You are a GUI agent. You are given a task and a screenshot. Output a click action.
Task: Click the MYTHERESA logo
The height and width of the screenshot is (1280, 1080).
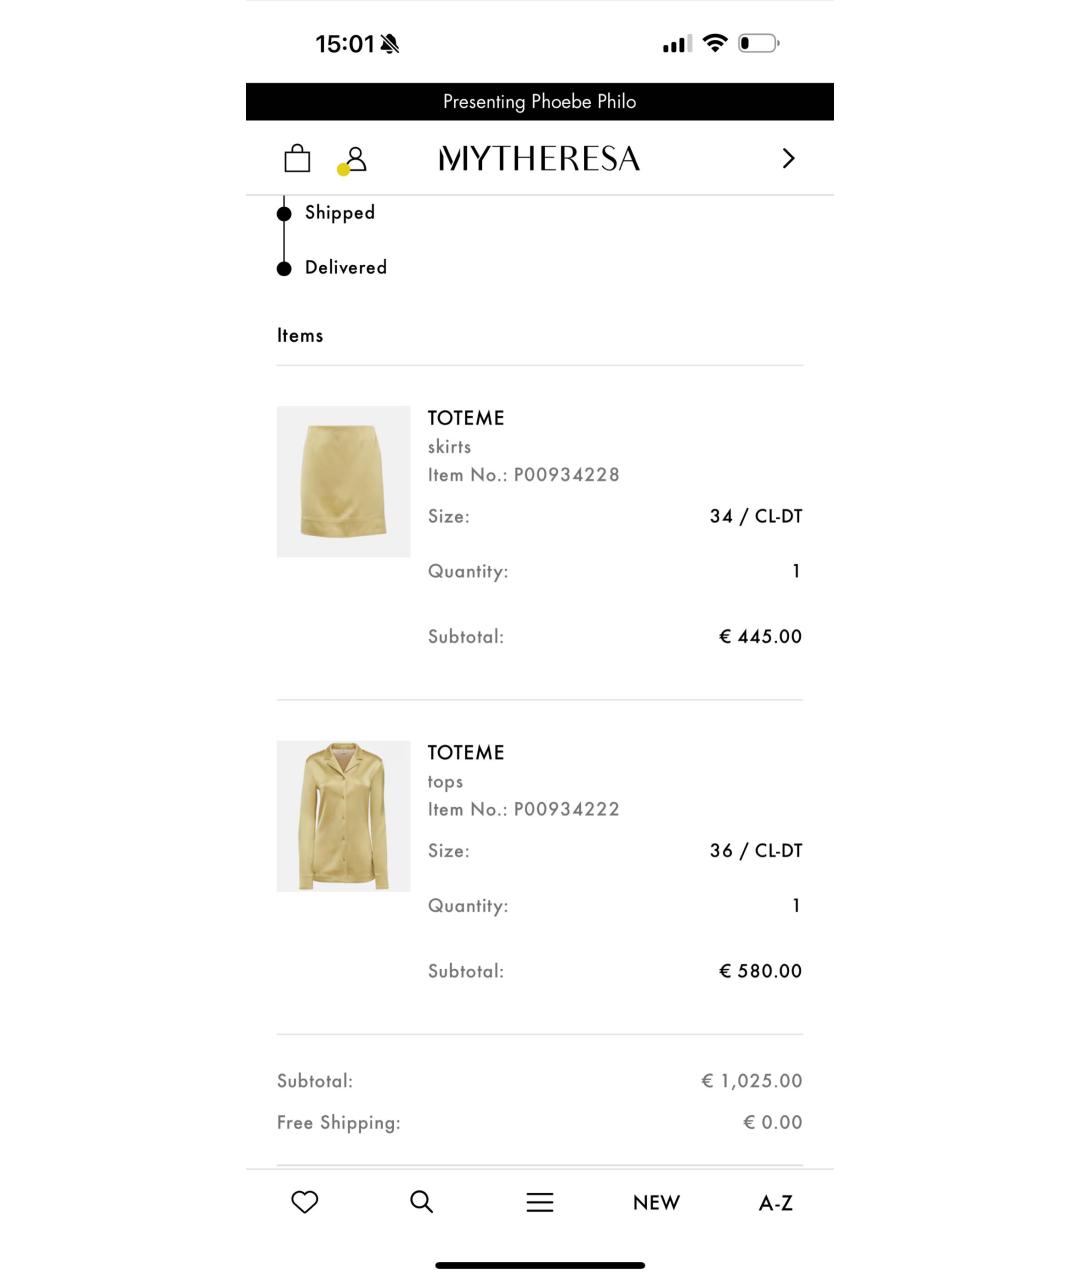point(539,158)
